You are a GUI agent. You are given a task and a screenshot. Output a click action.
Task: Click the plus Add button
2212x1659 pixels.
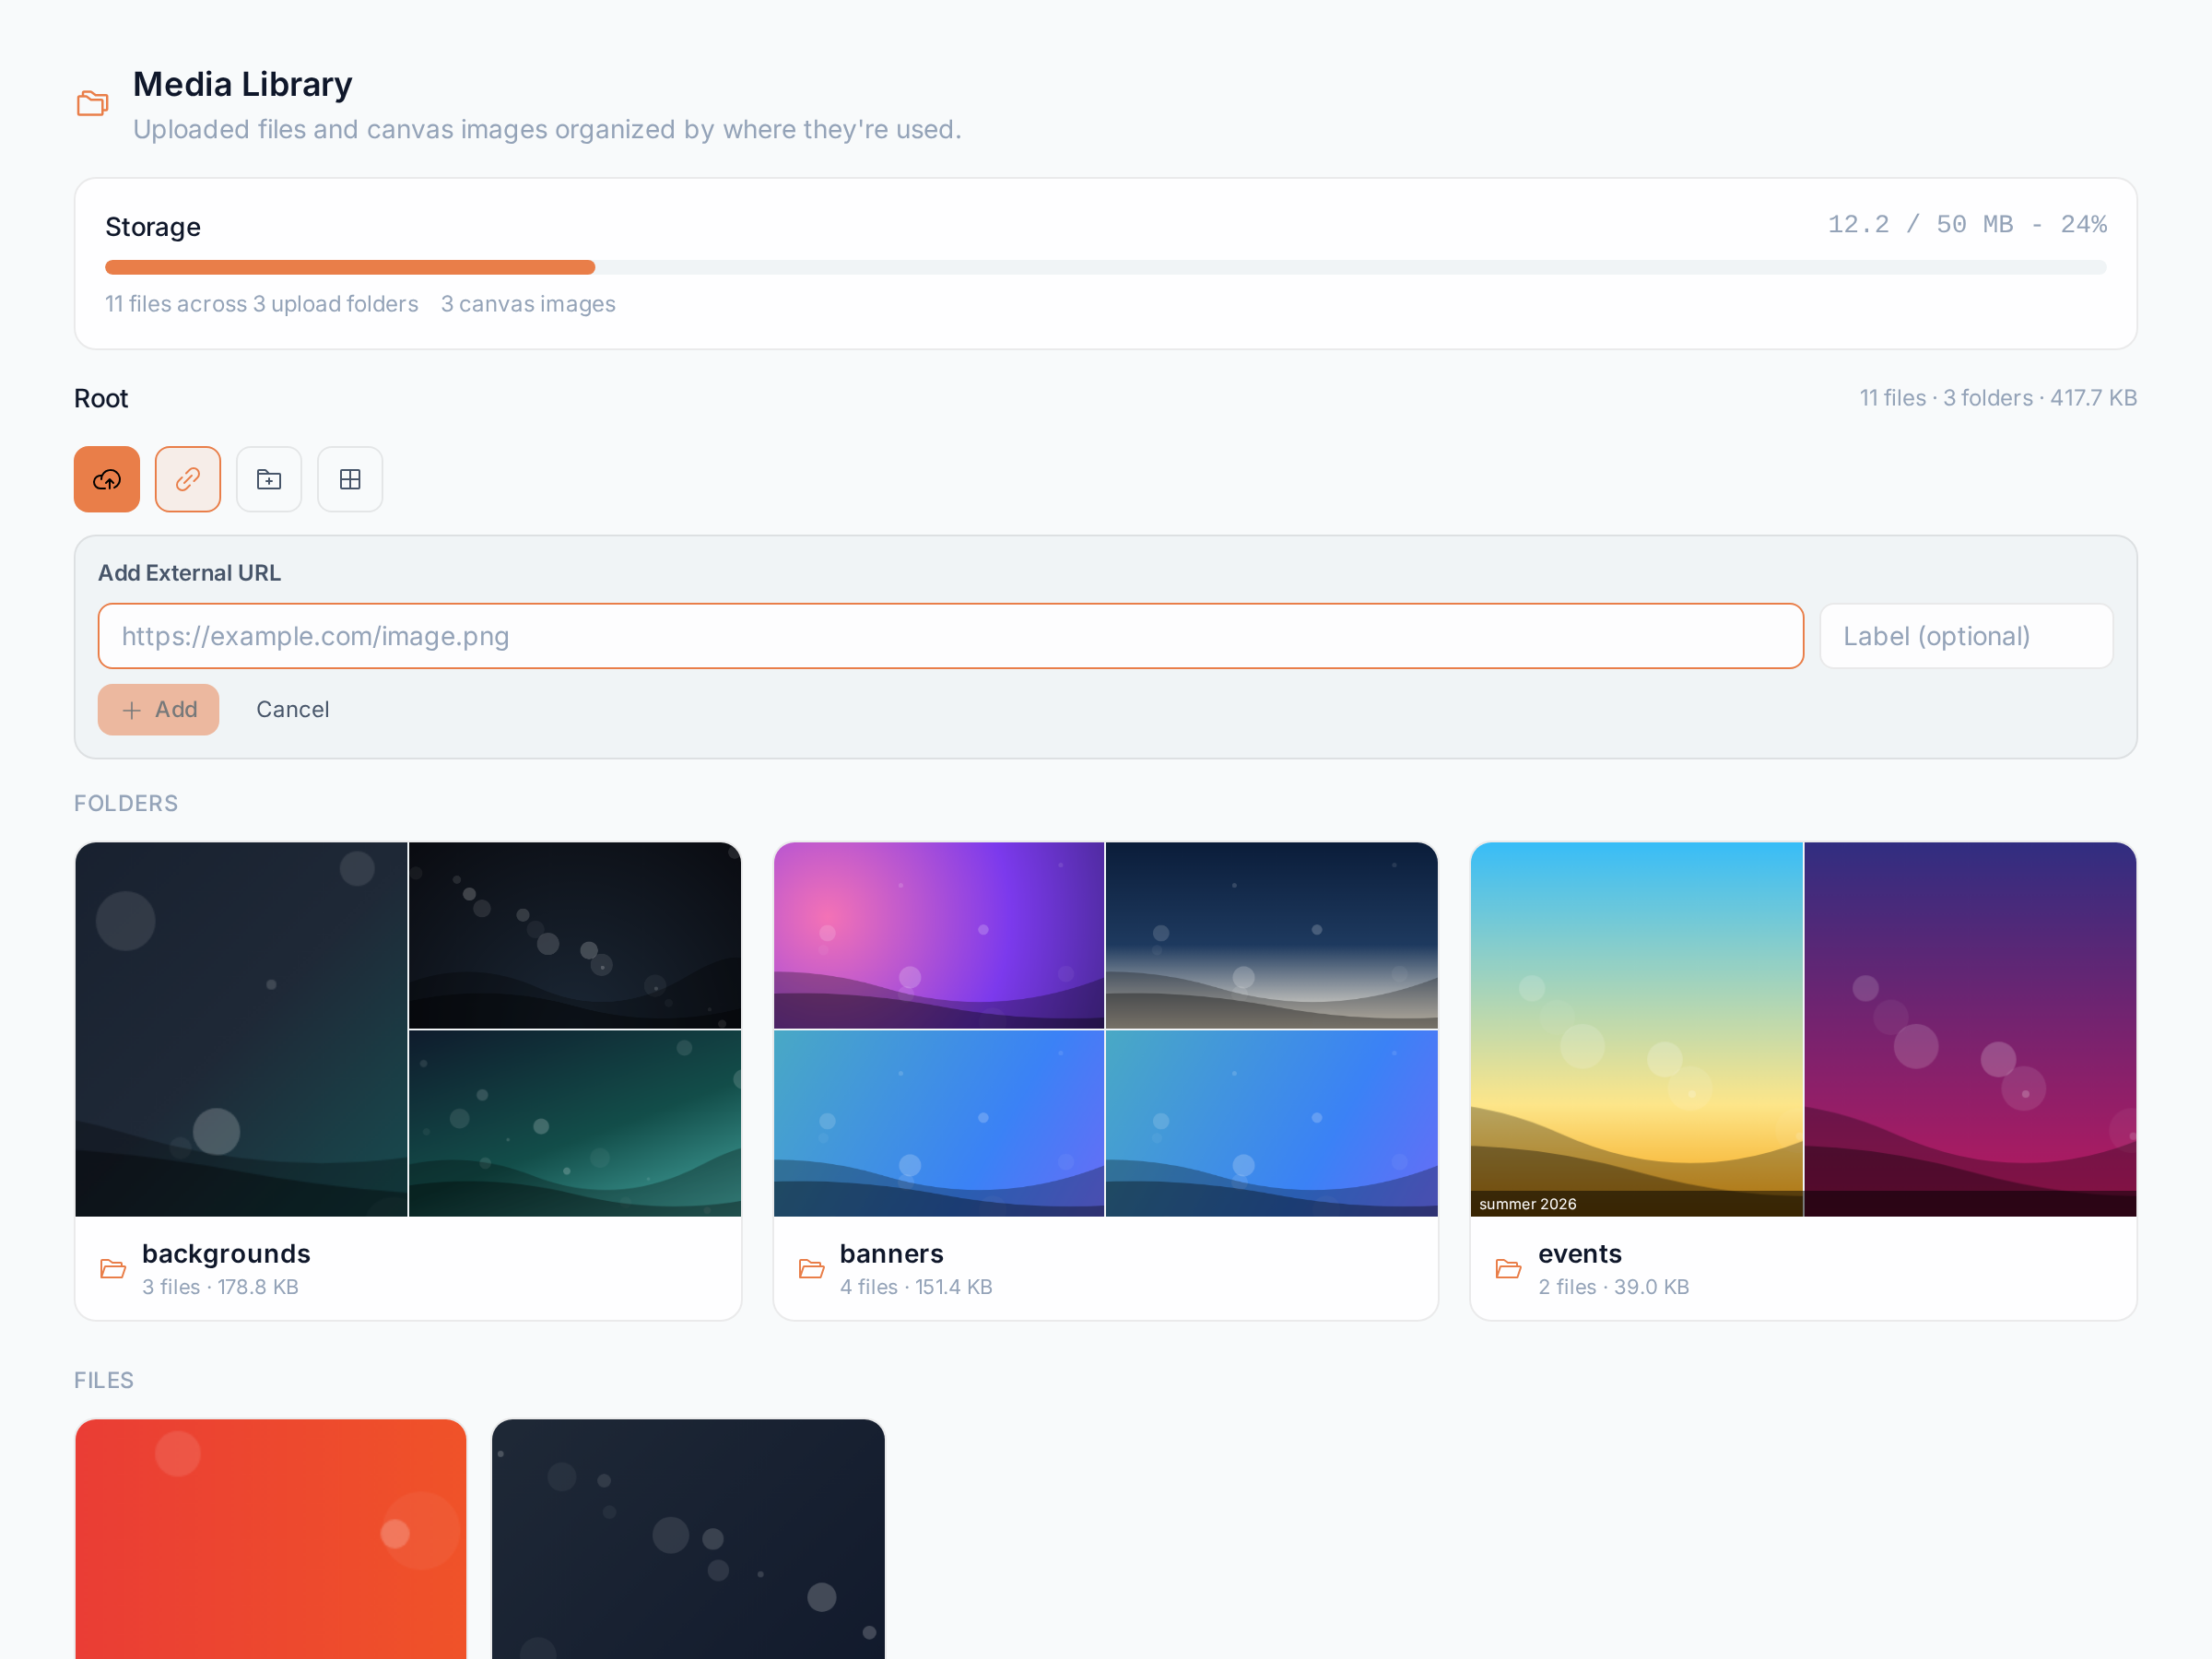[158, 710]
